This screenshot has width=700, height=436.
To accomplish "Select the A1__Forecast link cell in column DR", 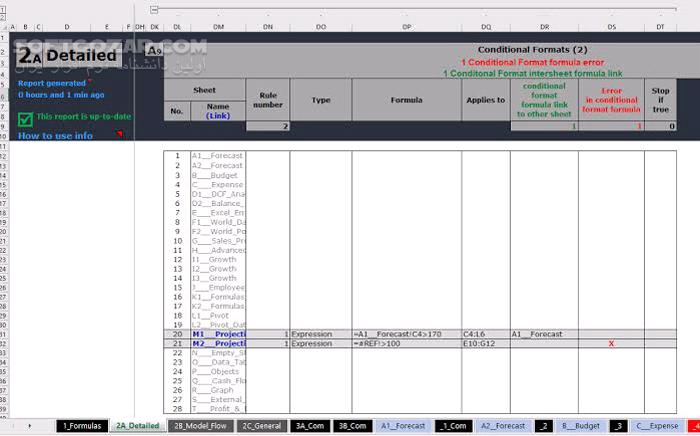I will point(544,334).
